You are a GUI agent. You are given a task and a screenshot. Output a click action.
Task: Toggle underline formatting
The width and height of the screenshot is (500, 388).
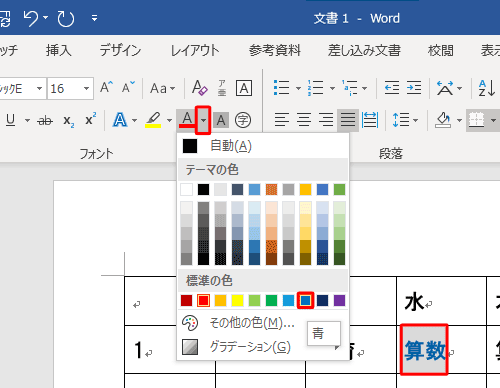(x=11, y=120)
